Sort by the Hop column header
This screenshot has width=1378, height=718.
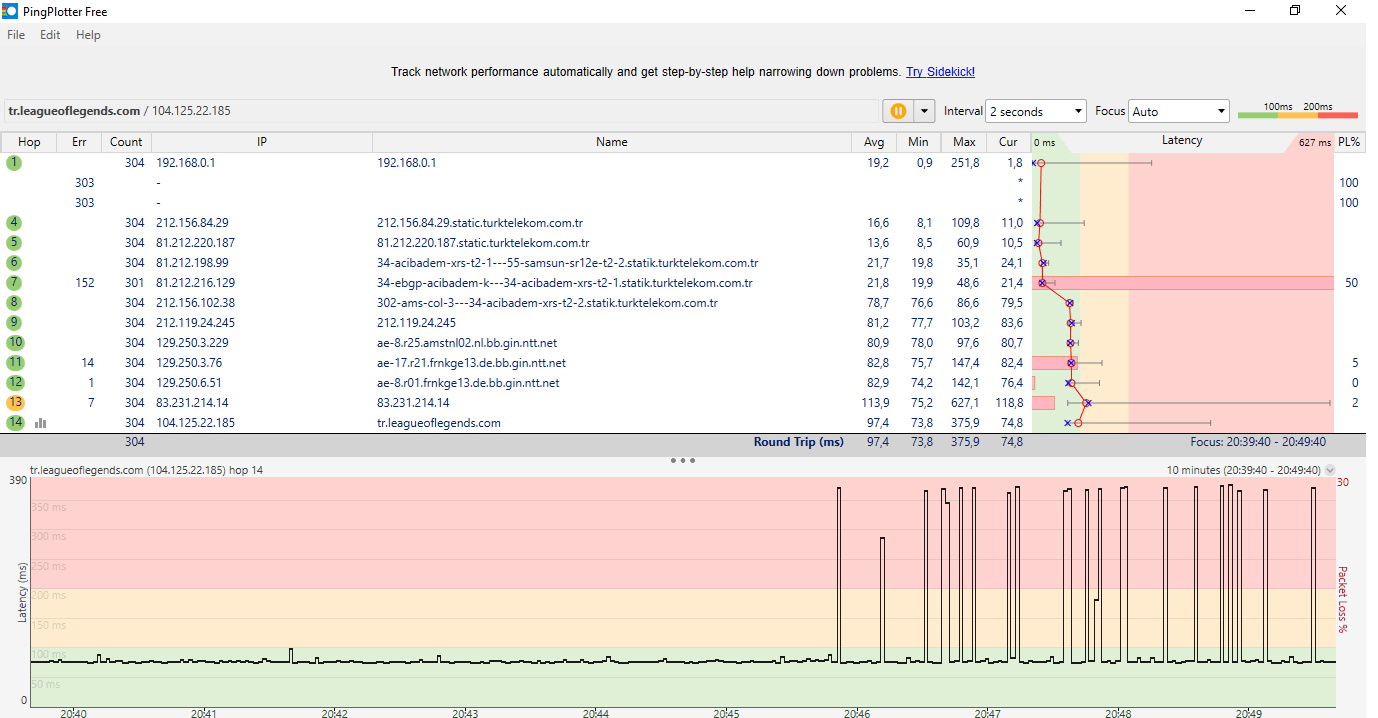(29, 142)
